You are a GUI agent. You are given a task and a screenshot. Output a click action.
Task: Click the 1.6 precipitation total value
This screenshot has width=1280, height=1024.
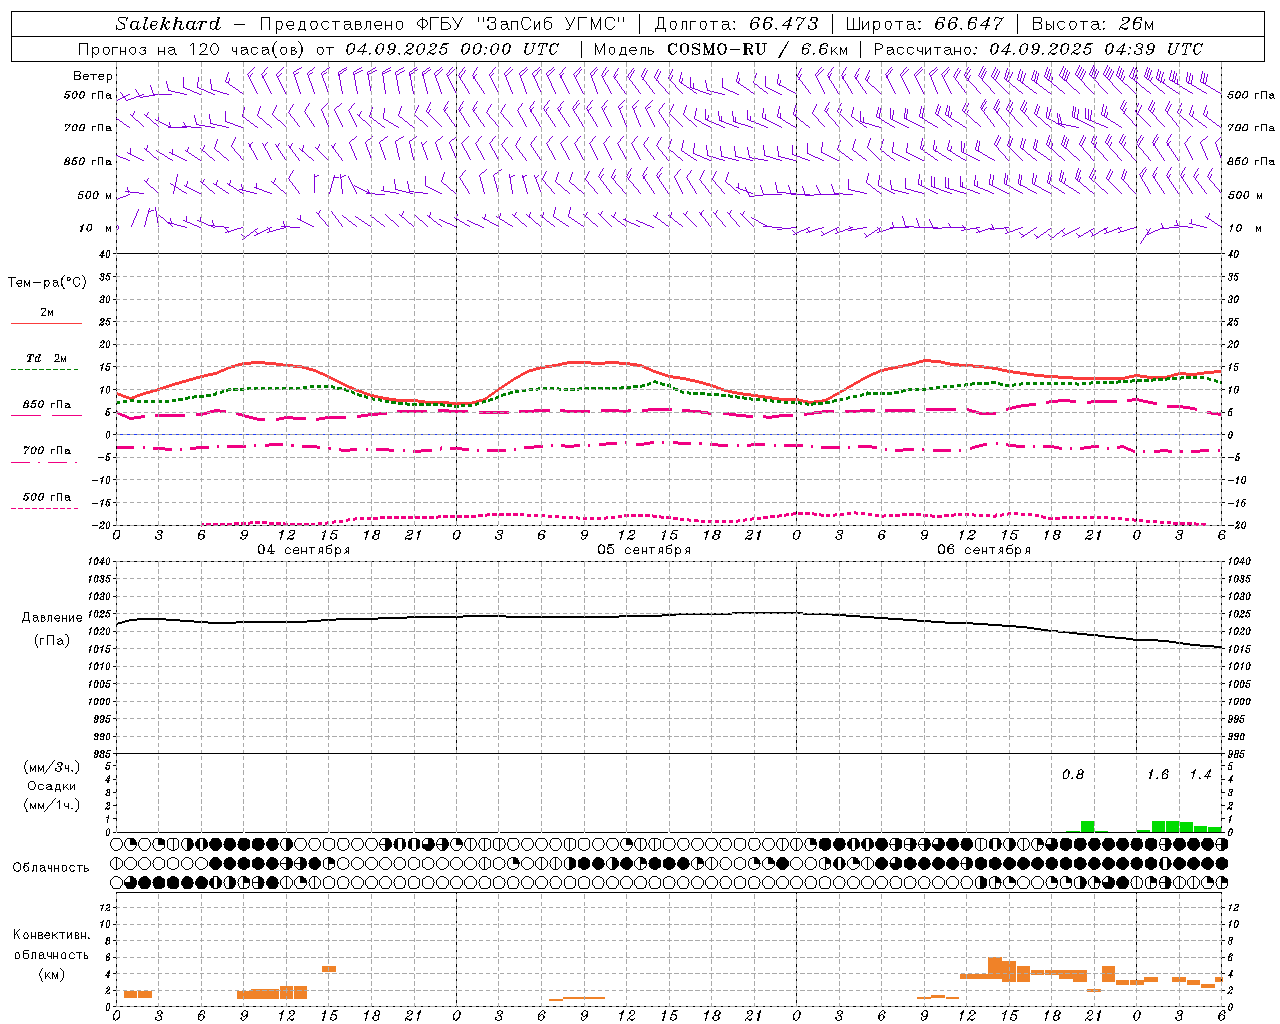pos(1158,775)
